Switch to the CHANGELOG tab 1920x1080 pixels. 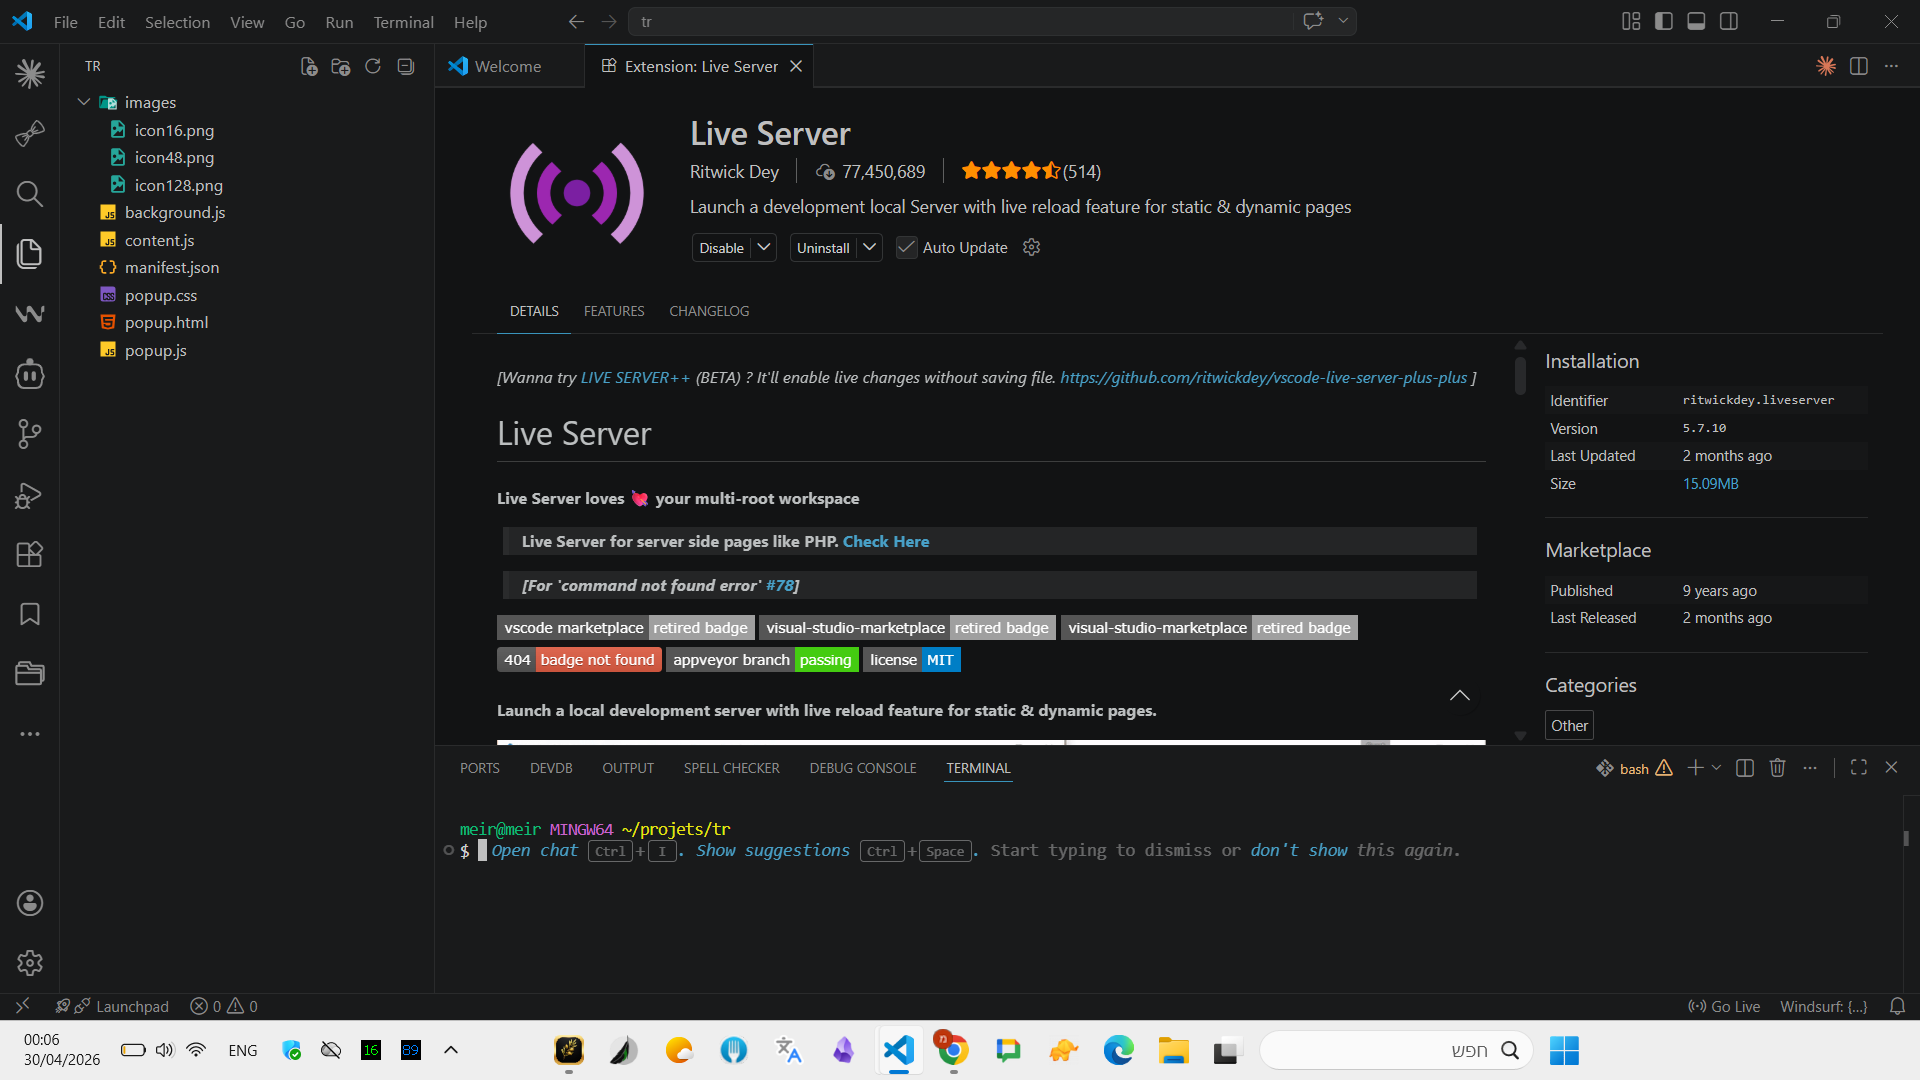pyautogui.click(x=709, y=311)
